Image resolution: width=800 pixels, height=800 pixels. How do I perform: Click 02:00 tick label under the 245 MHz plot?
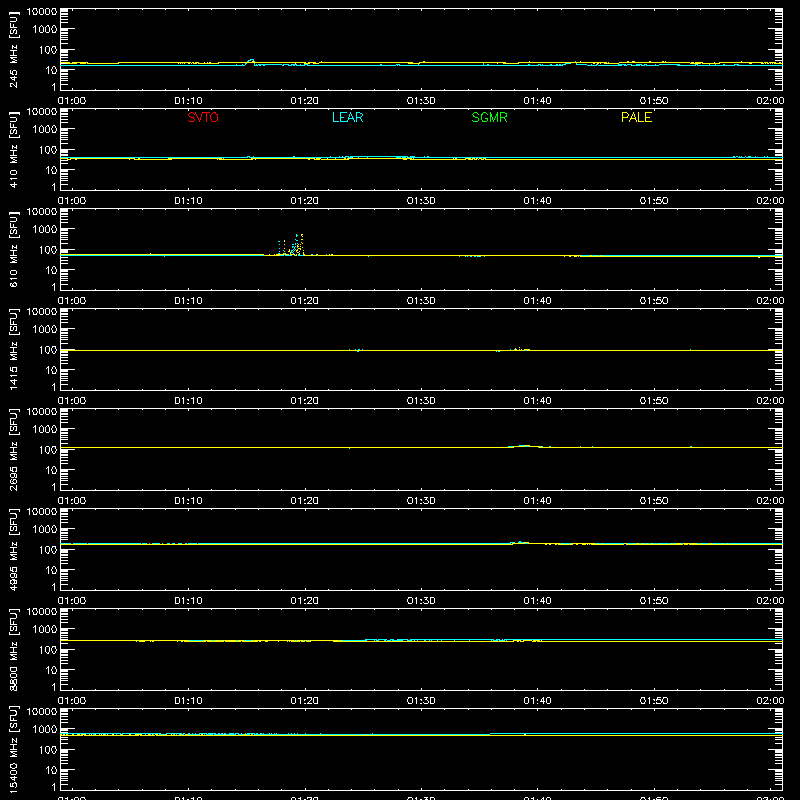pos(770,101)
